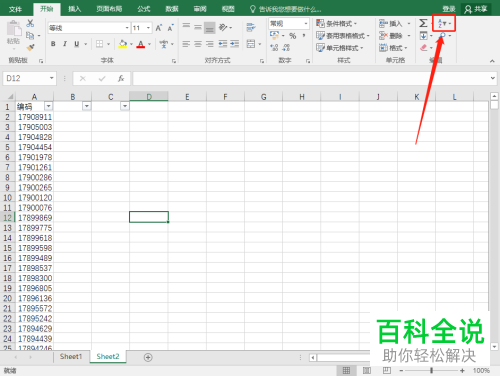Collapse the ribbon with the arrow

(x=492, y=61)
